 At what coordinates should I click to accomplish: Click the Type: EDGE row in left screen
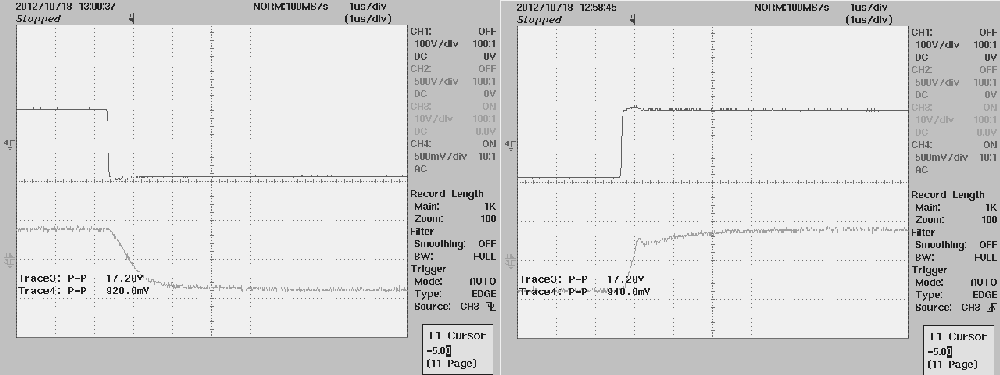pyautogui.click(x=455, y=294)
